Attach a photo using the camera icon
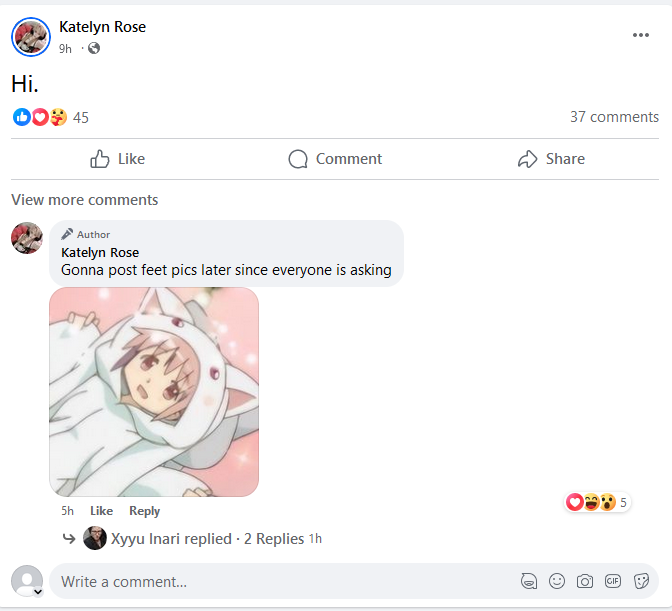The height and width of the screenshot is (611, 672). tap(585, 581)
